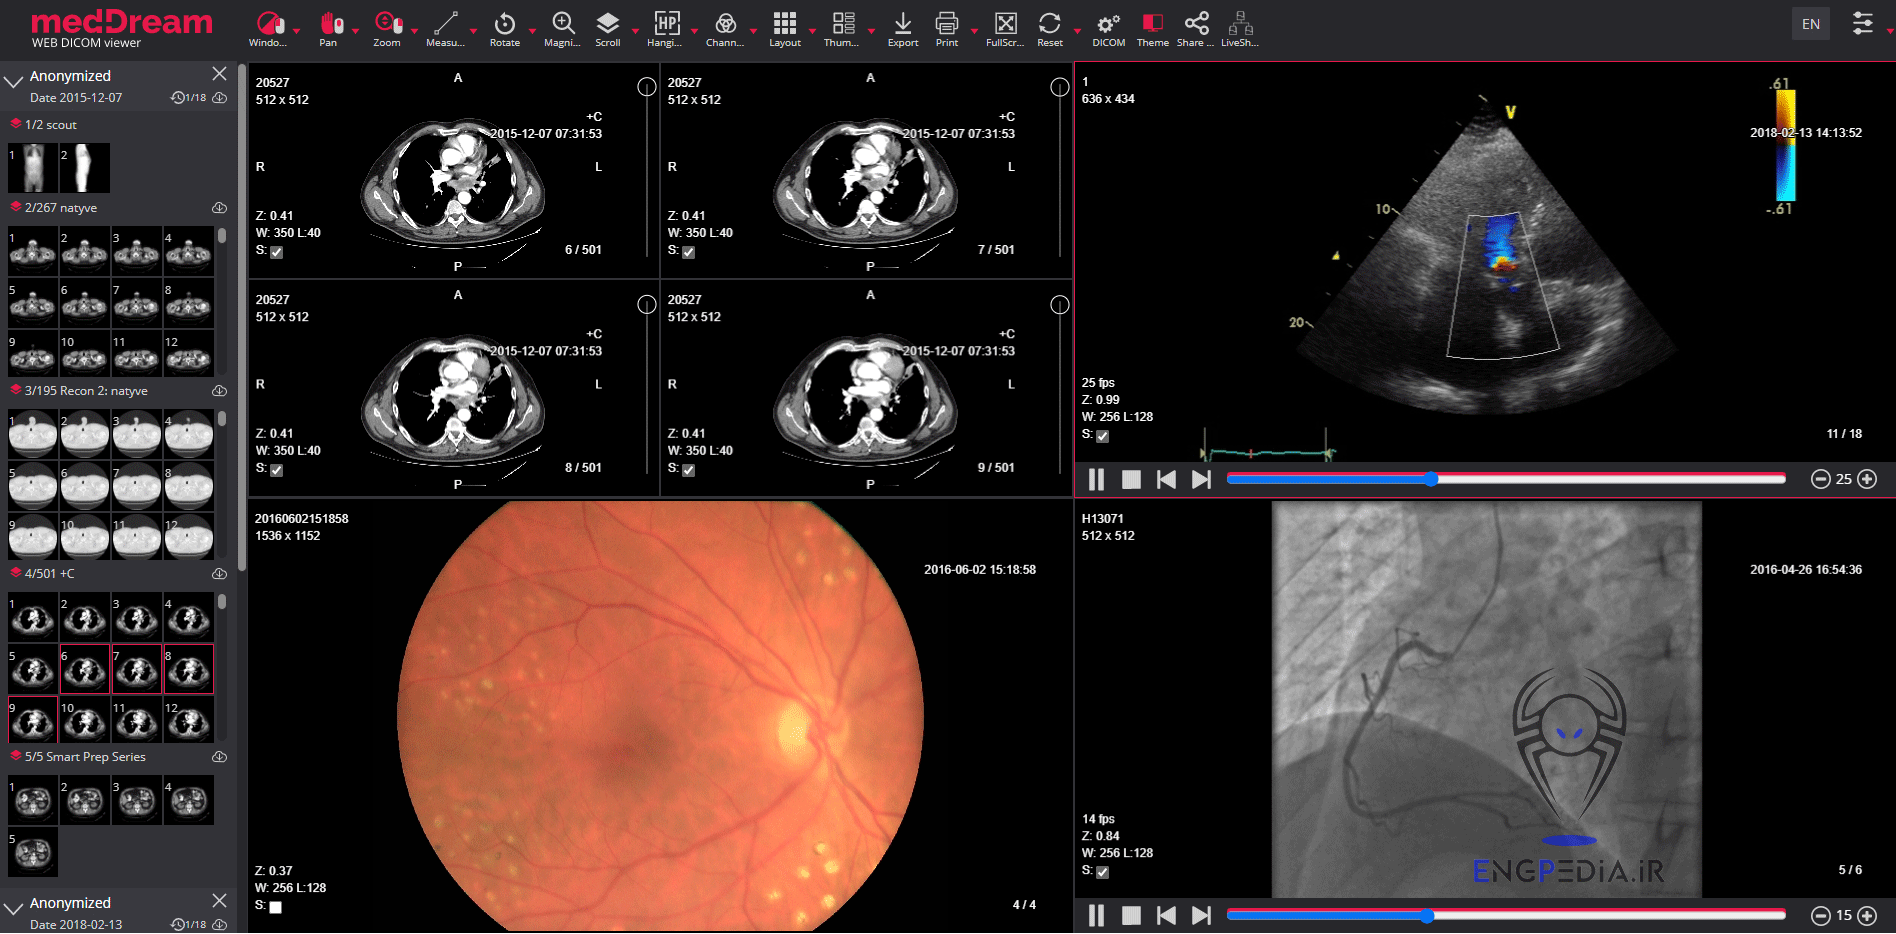Open the EN language selector
The width and height of the screenshot is (1896, 934).
pos(1811,24)
